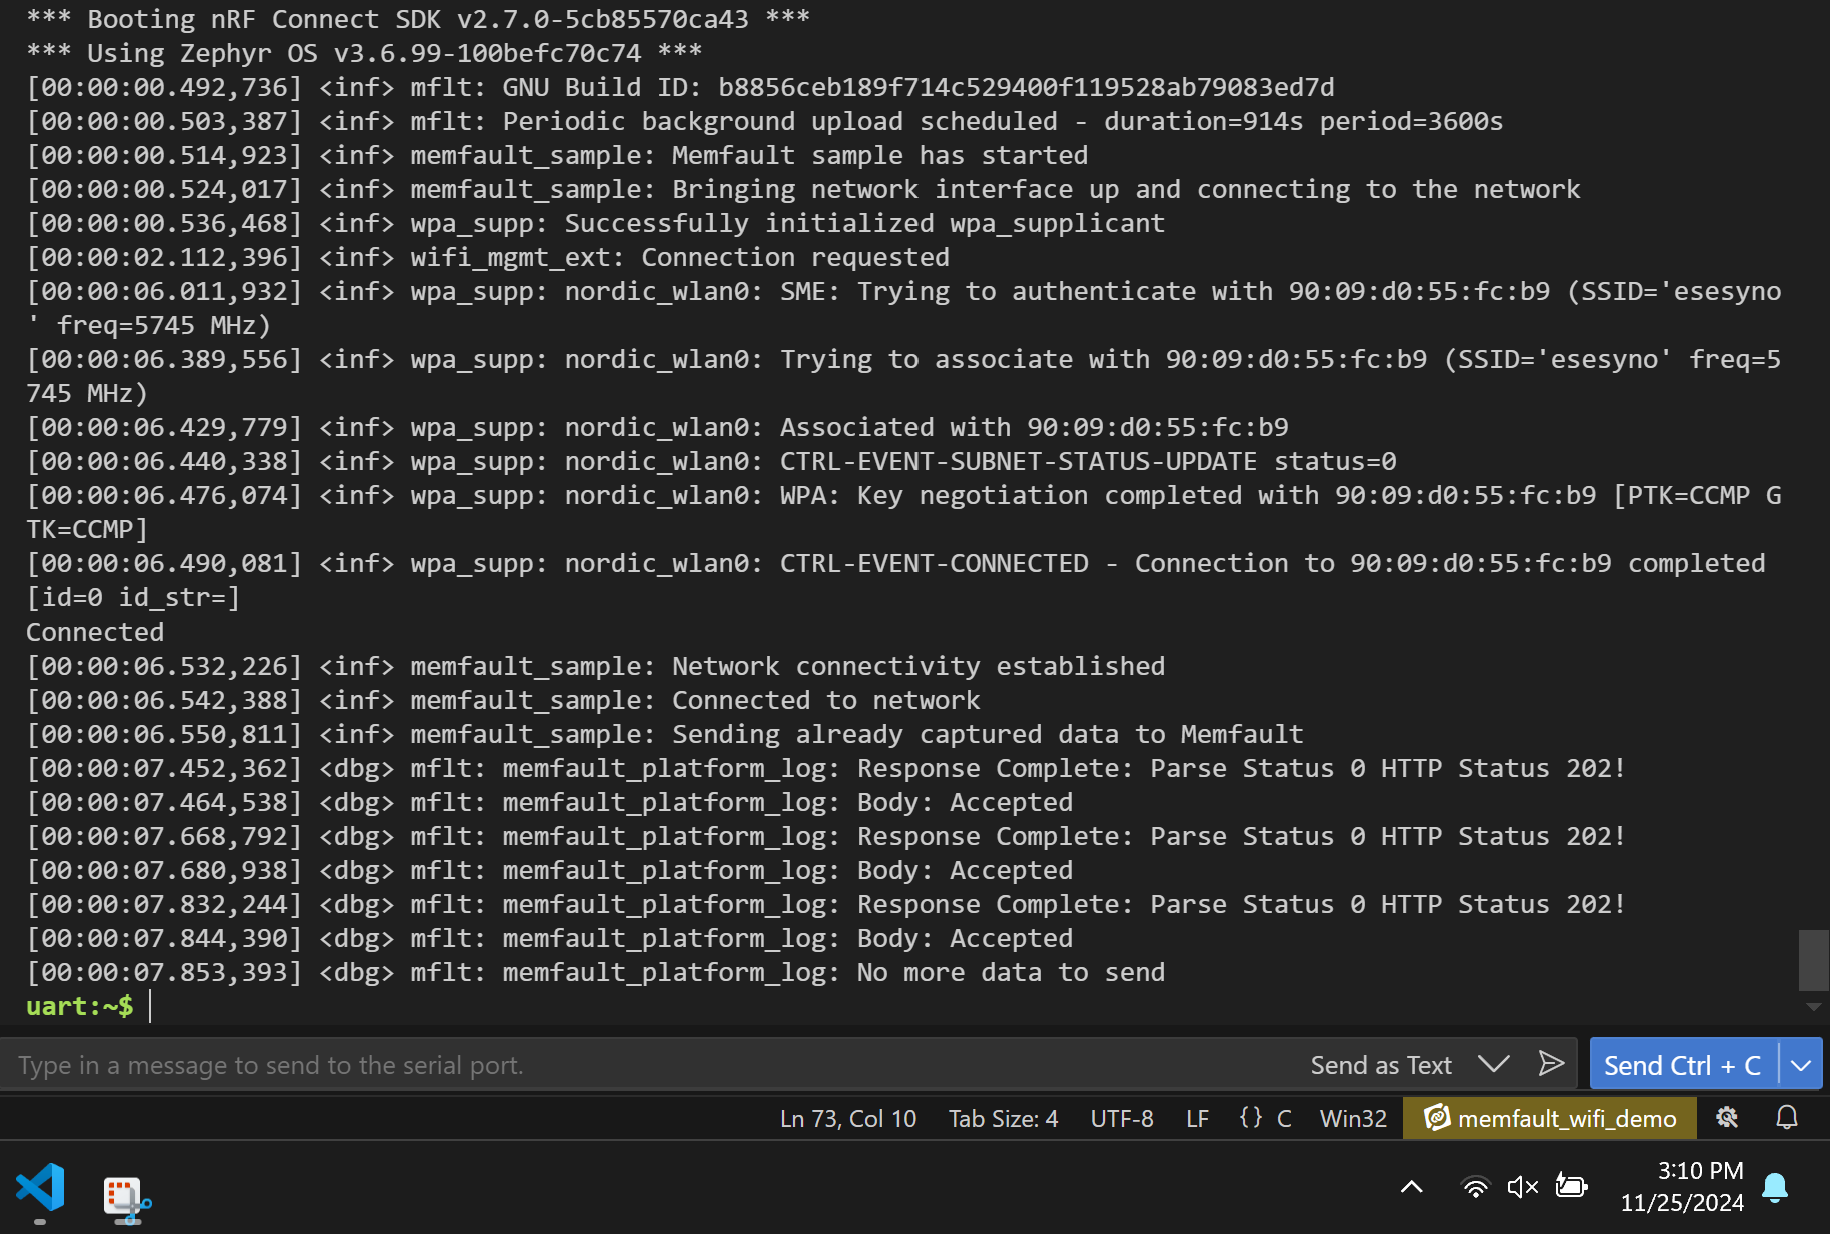Click the GNU Build ID log line
This screenshot has height=1234, width=1830.
coord(680,87)
